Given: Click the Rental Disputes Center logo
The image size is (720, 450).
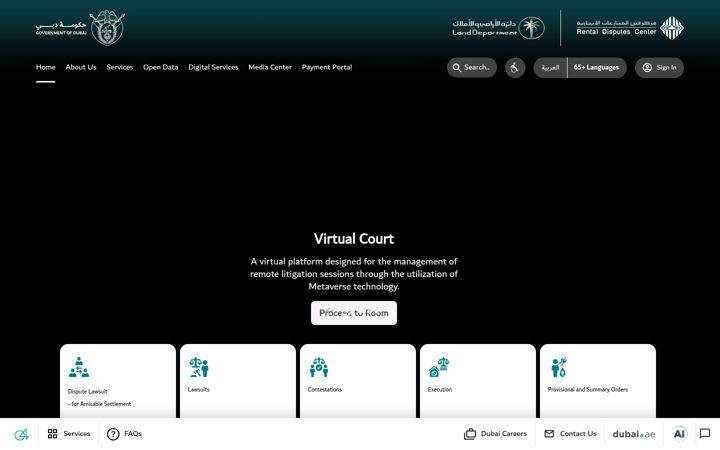Looking at the screenshot, I should tap(630, 28).
